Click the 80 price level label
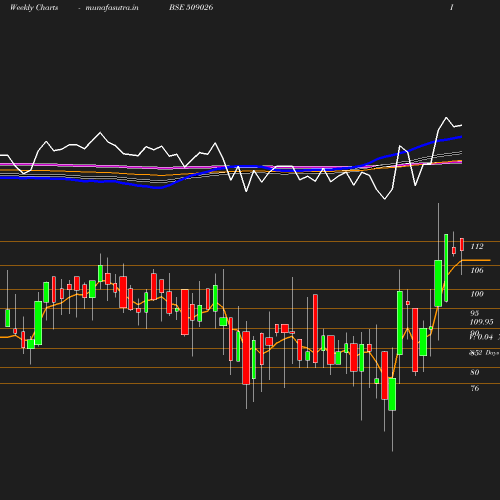This screenshot has width=500, height=500. pyautogui.click(x=475, y=372)
